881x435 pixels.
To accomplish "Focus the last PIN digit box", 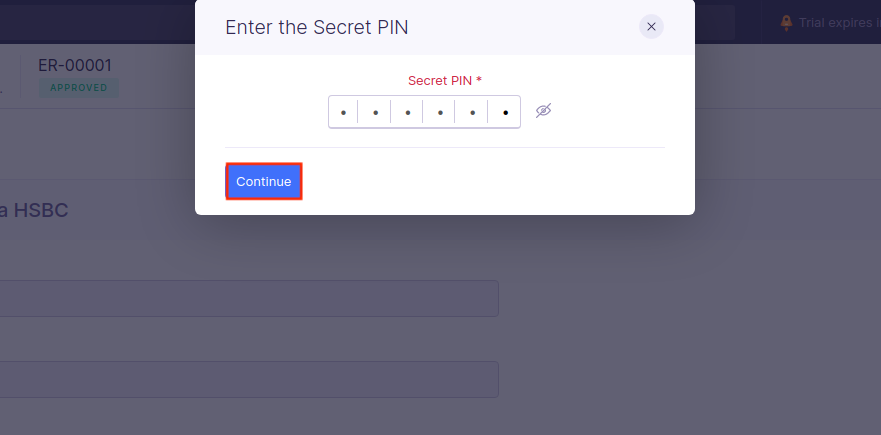I will [x=505, y=112].
